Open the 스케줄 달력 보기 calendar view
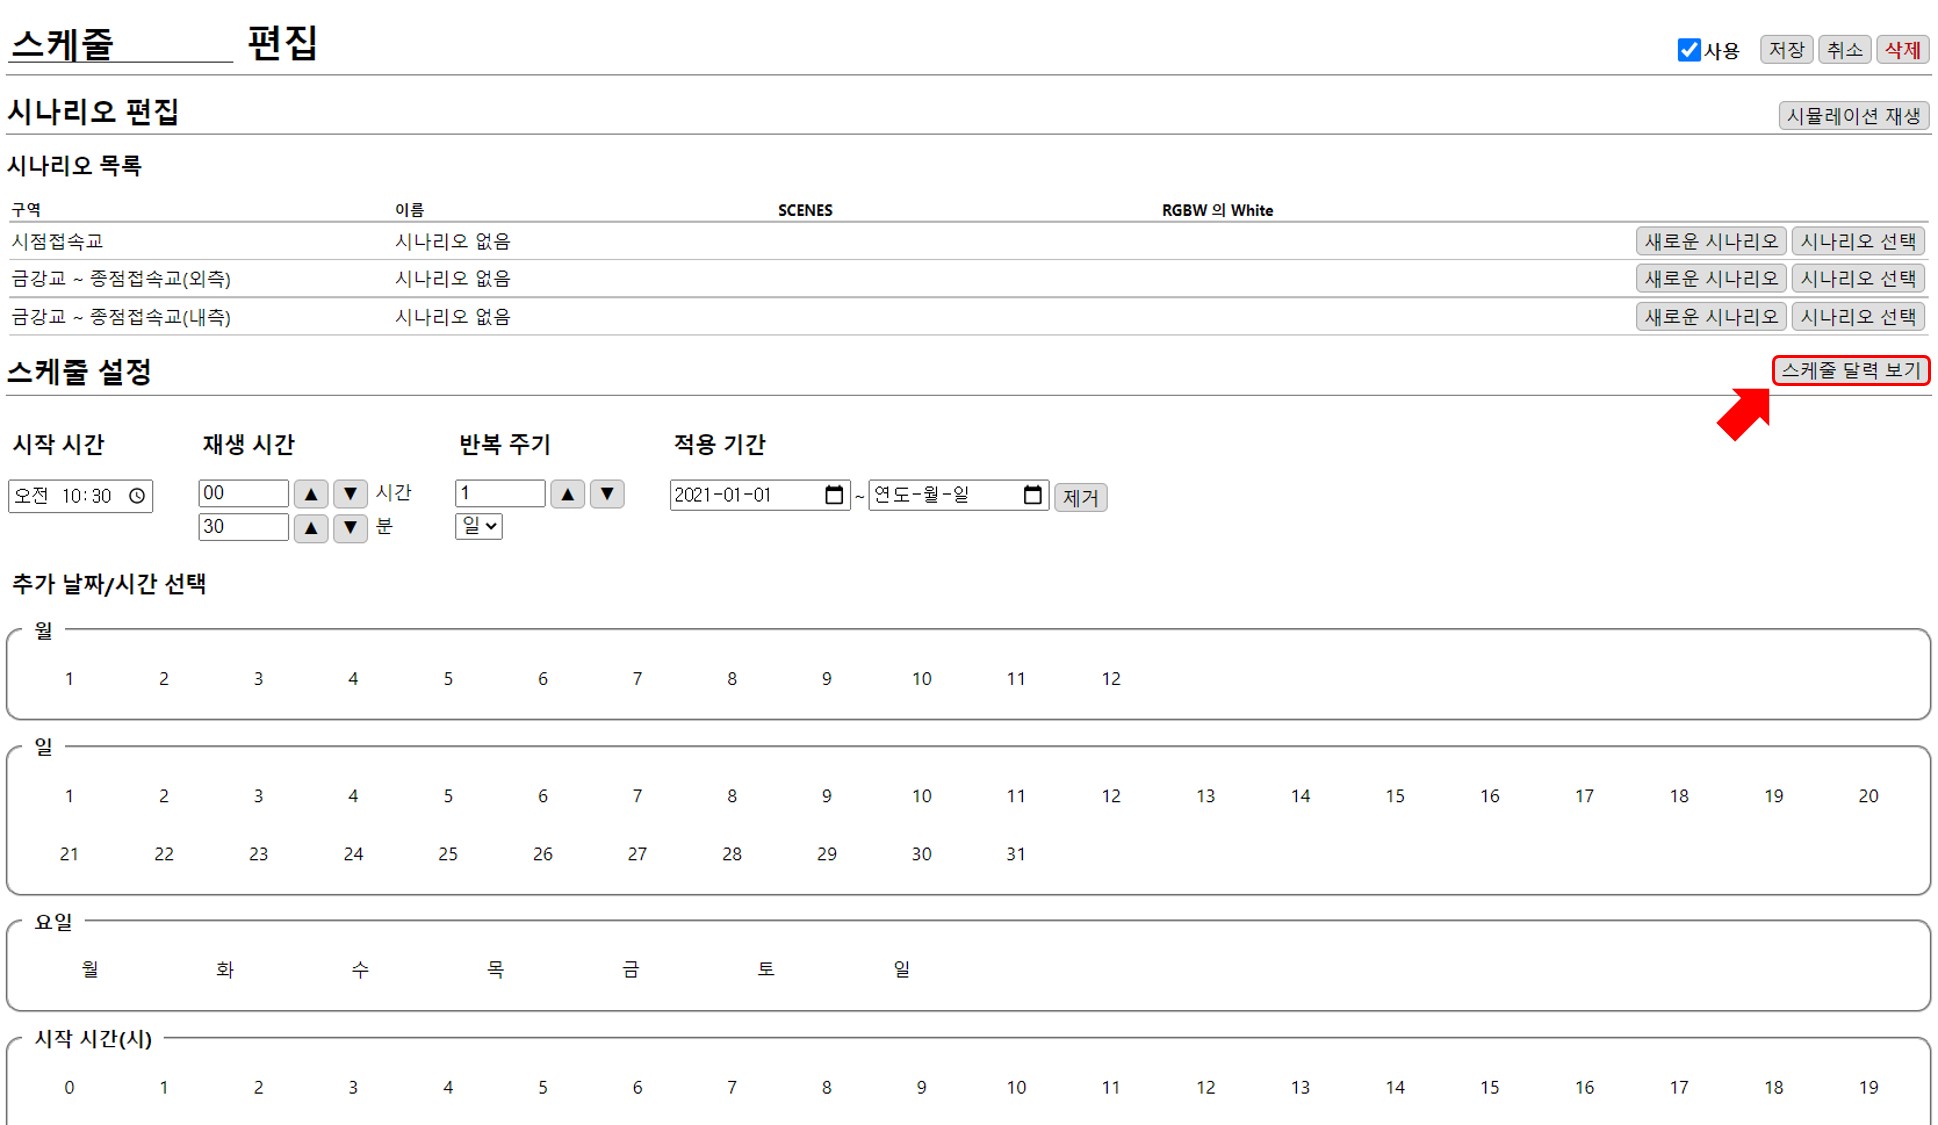1938x1125 pixels. tap(1851, 370)
